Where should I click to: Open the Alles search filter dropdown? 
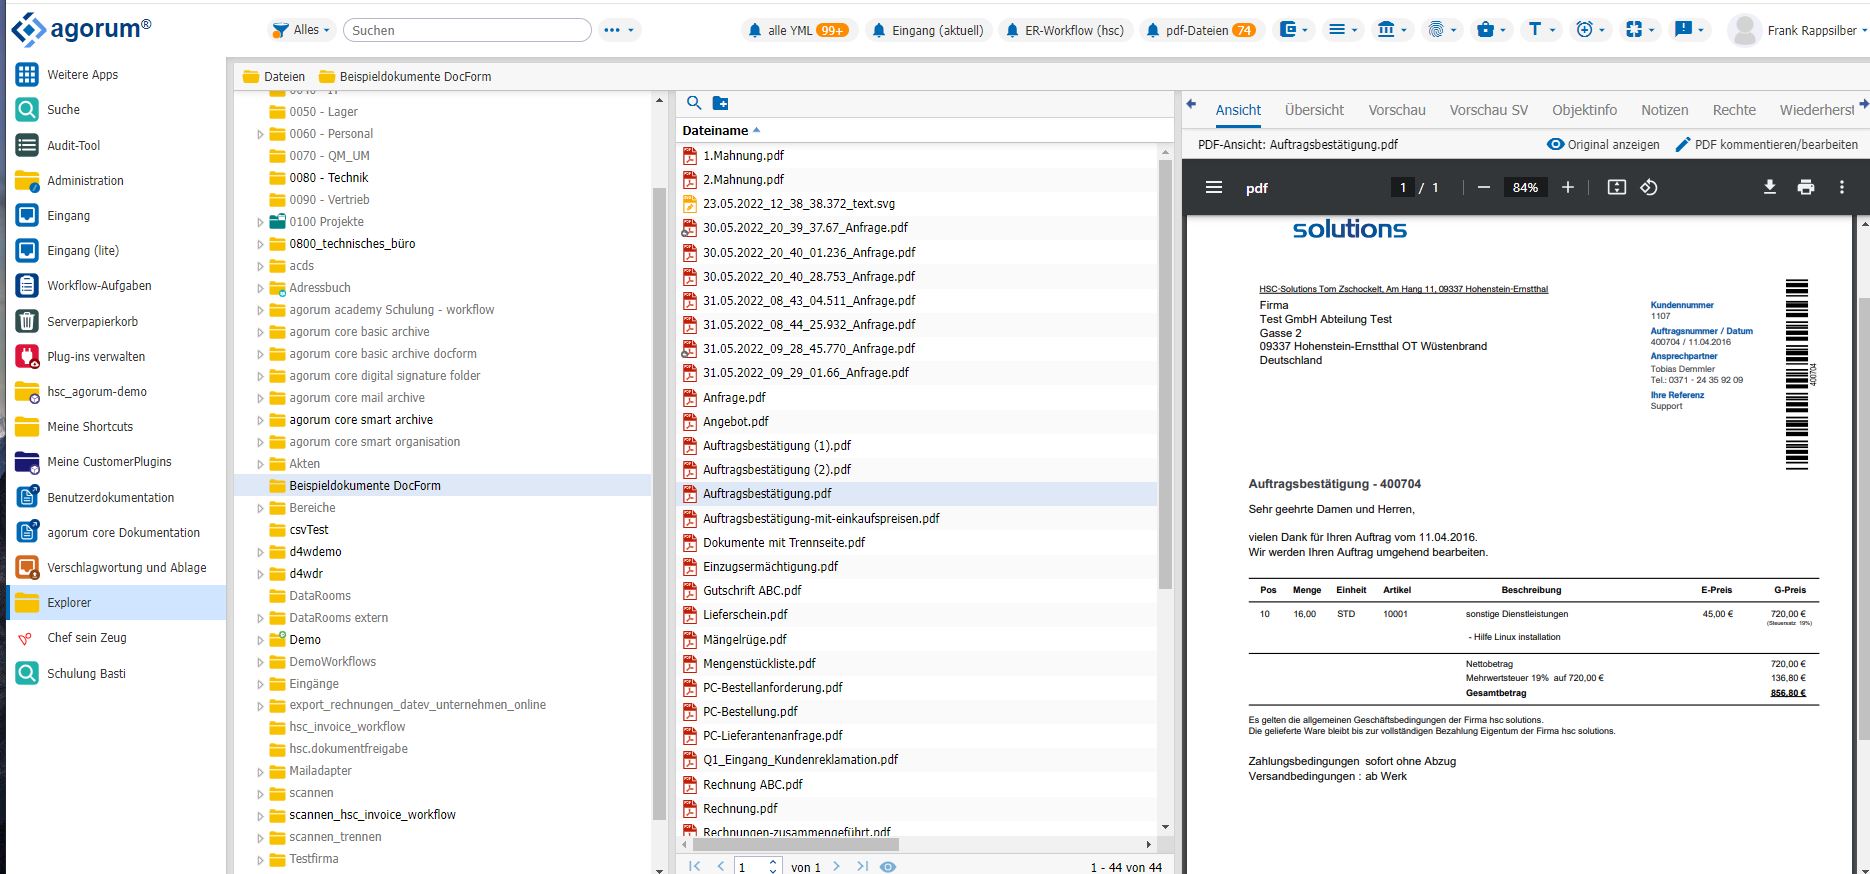point(303,30)
